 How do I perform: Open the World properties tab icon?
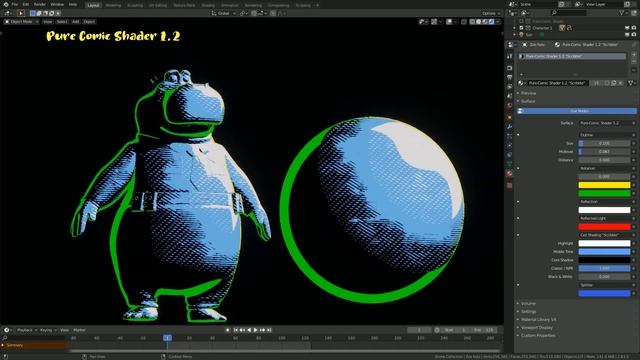point(509,106)
